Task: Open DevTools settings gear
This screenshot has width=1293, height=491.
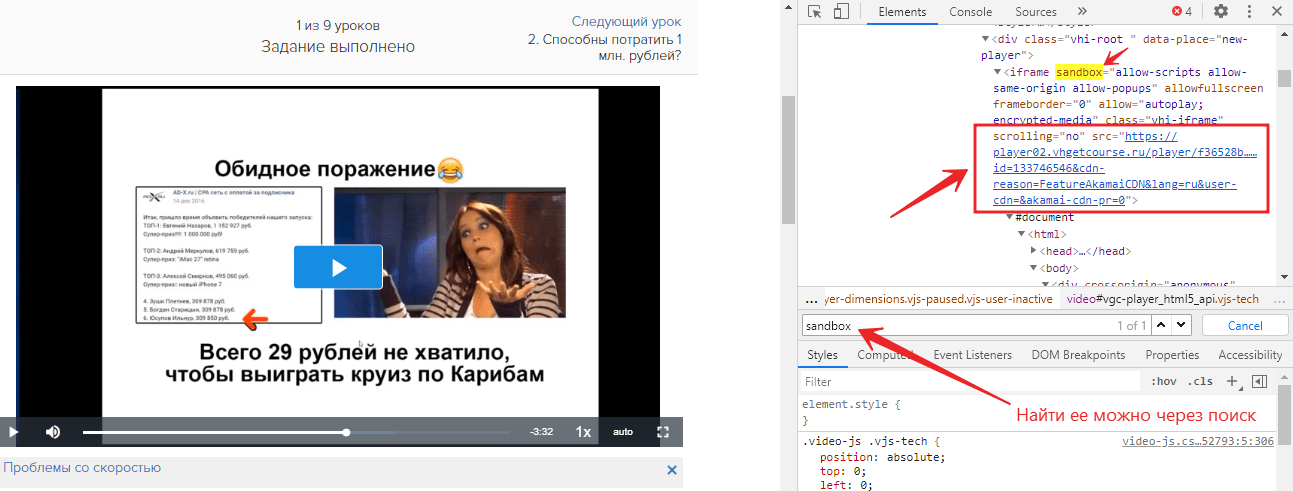Action: pyautogui.click(x=1221, y=12)
